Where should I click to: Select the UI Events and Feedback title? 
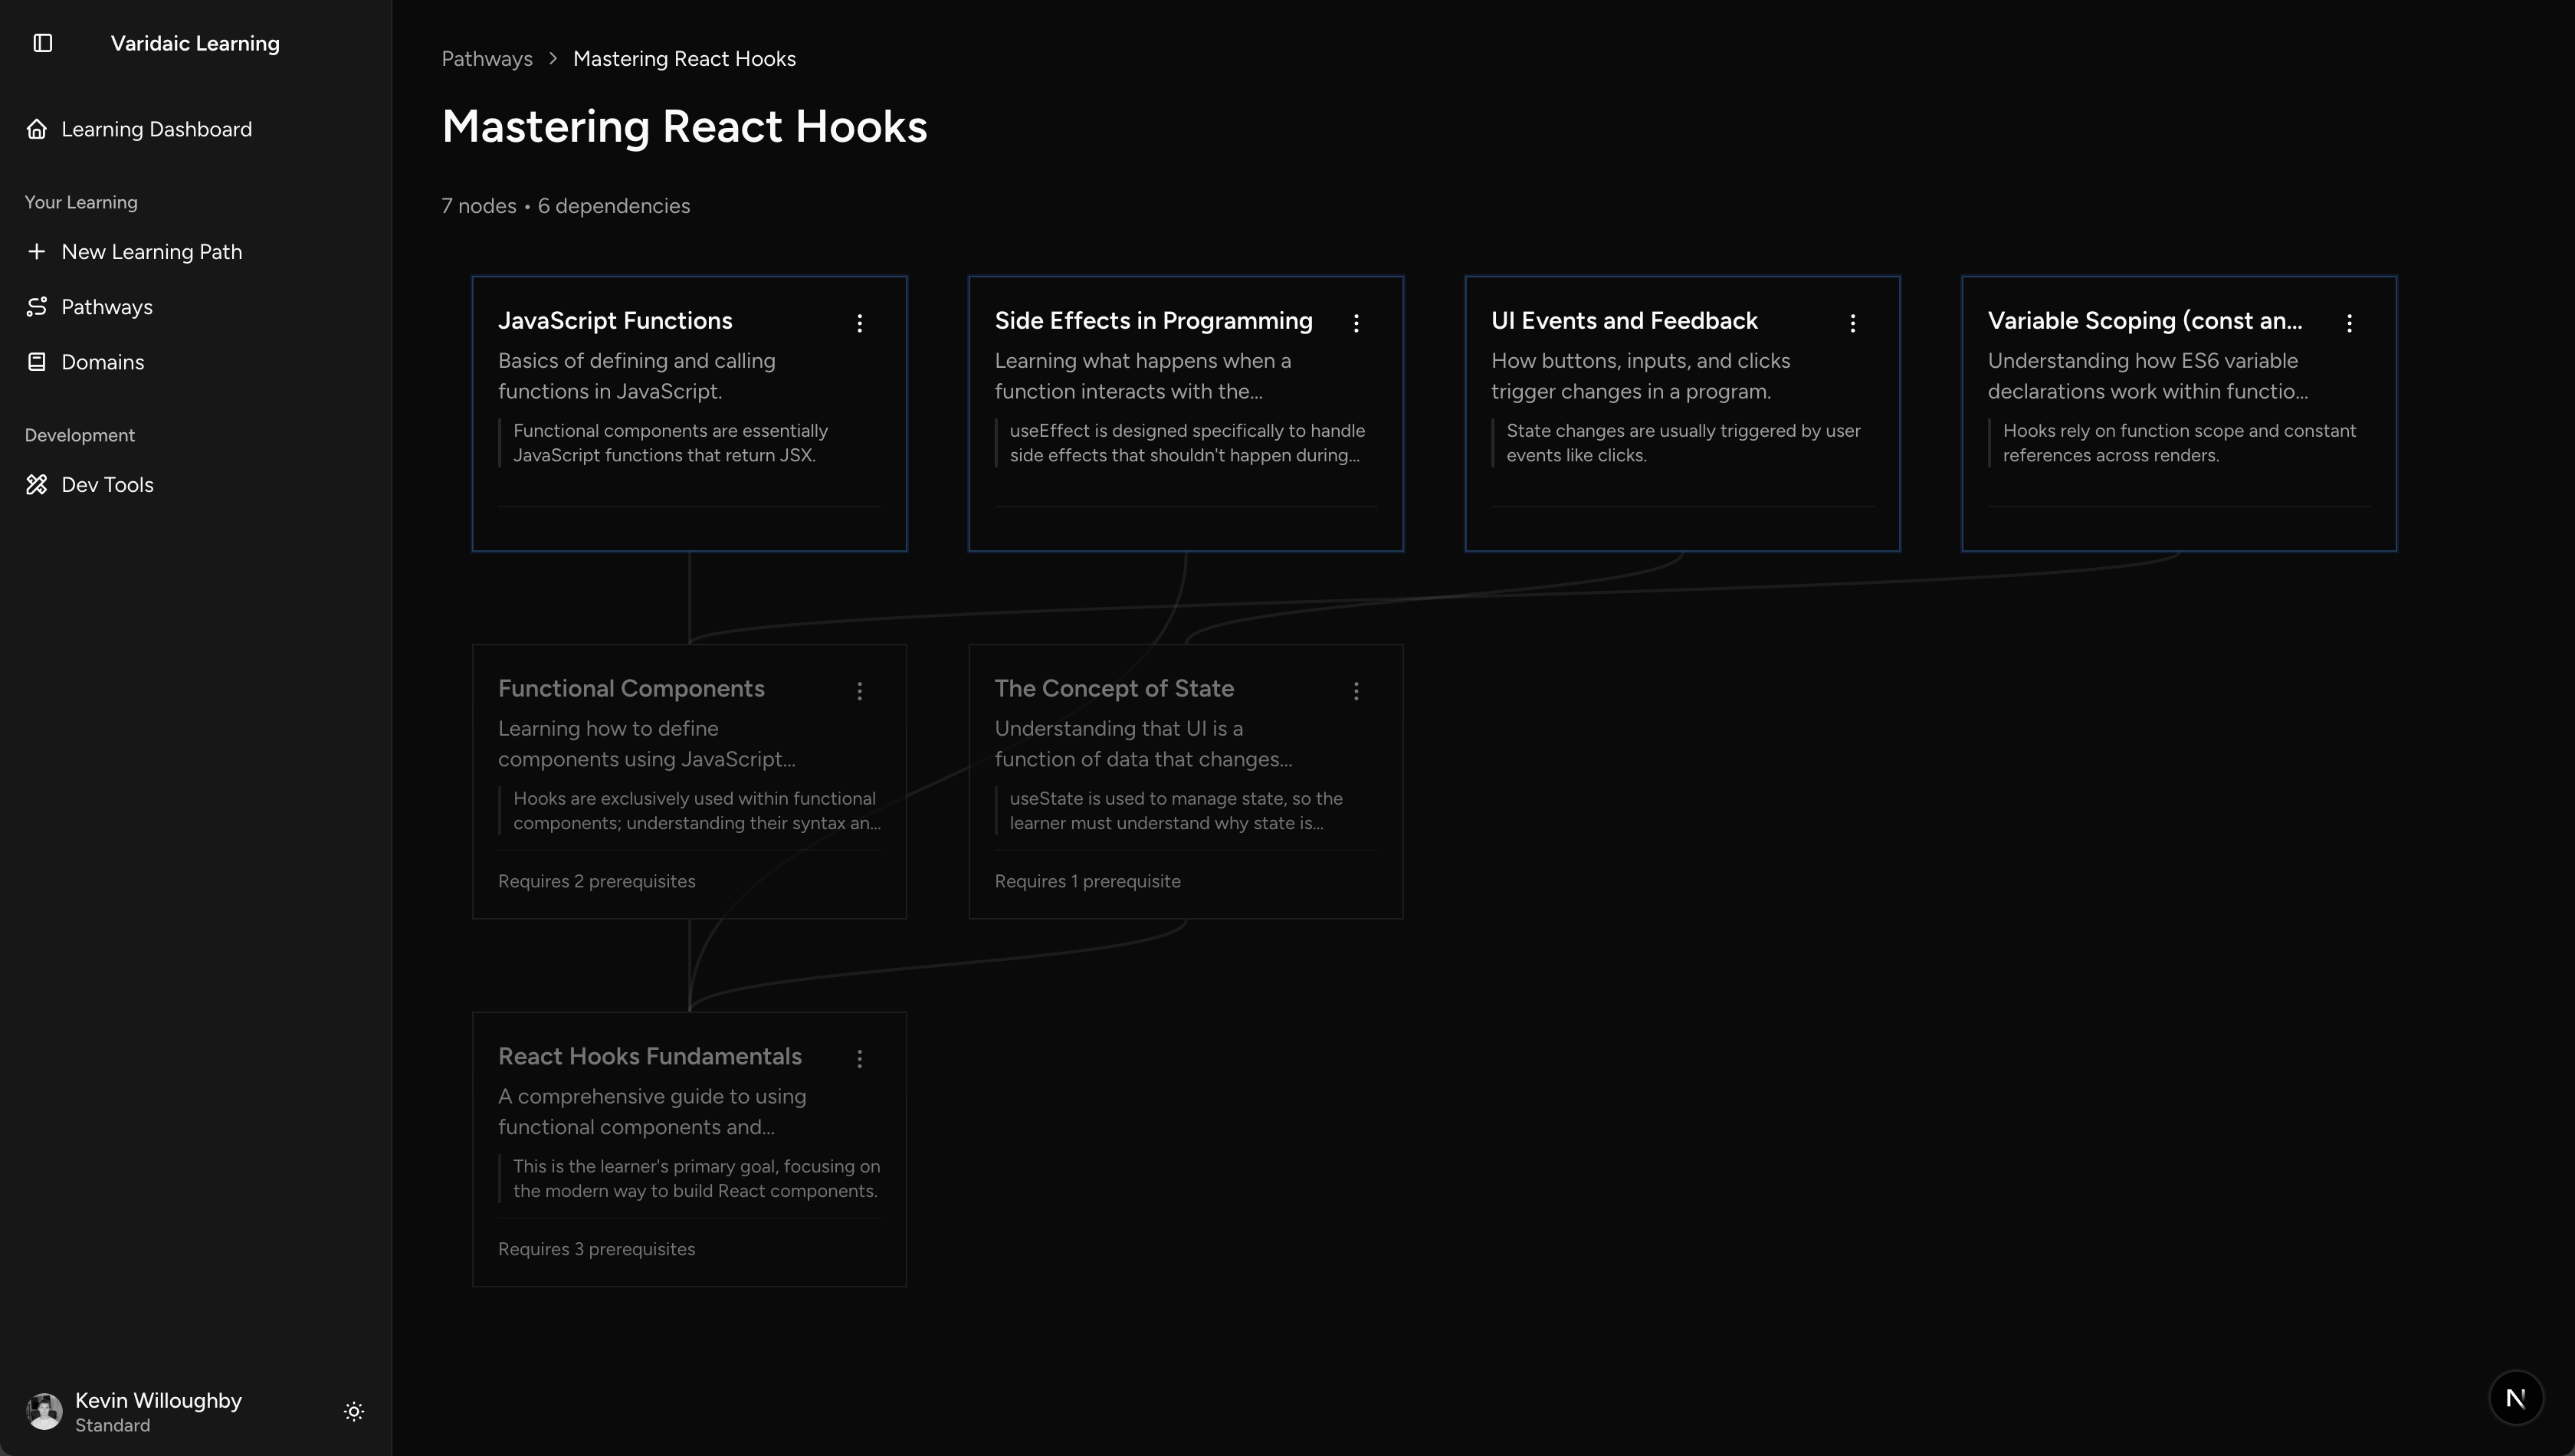(x=1624, y=321)
